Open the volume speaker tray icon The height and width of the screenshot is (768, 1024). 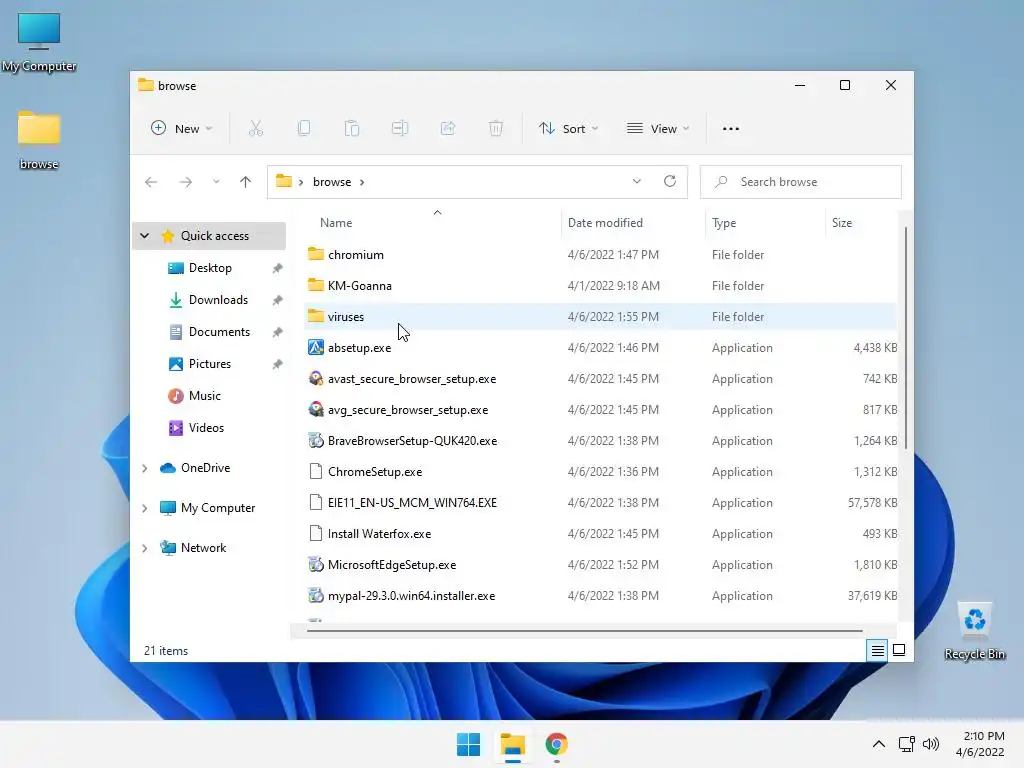[931, 744]
